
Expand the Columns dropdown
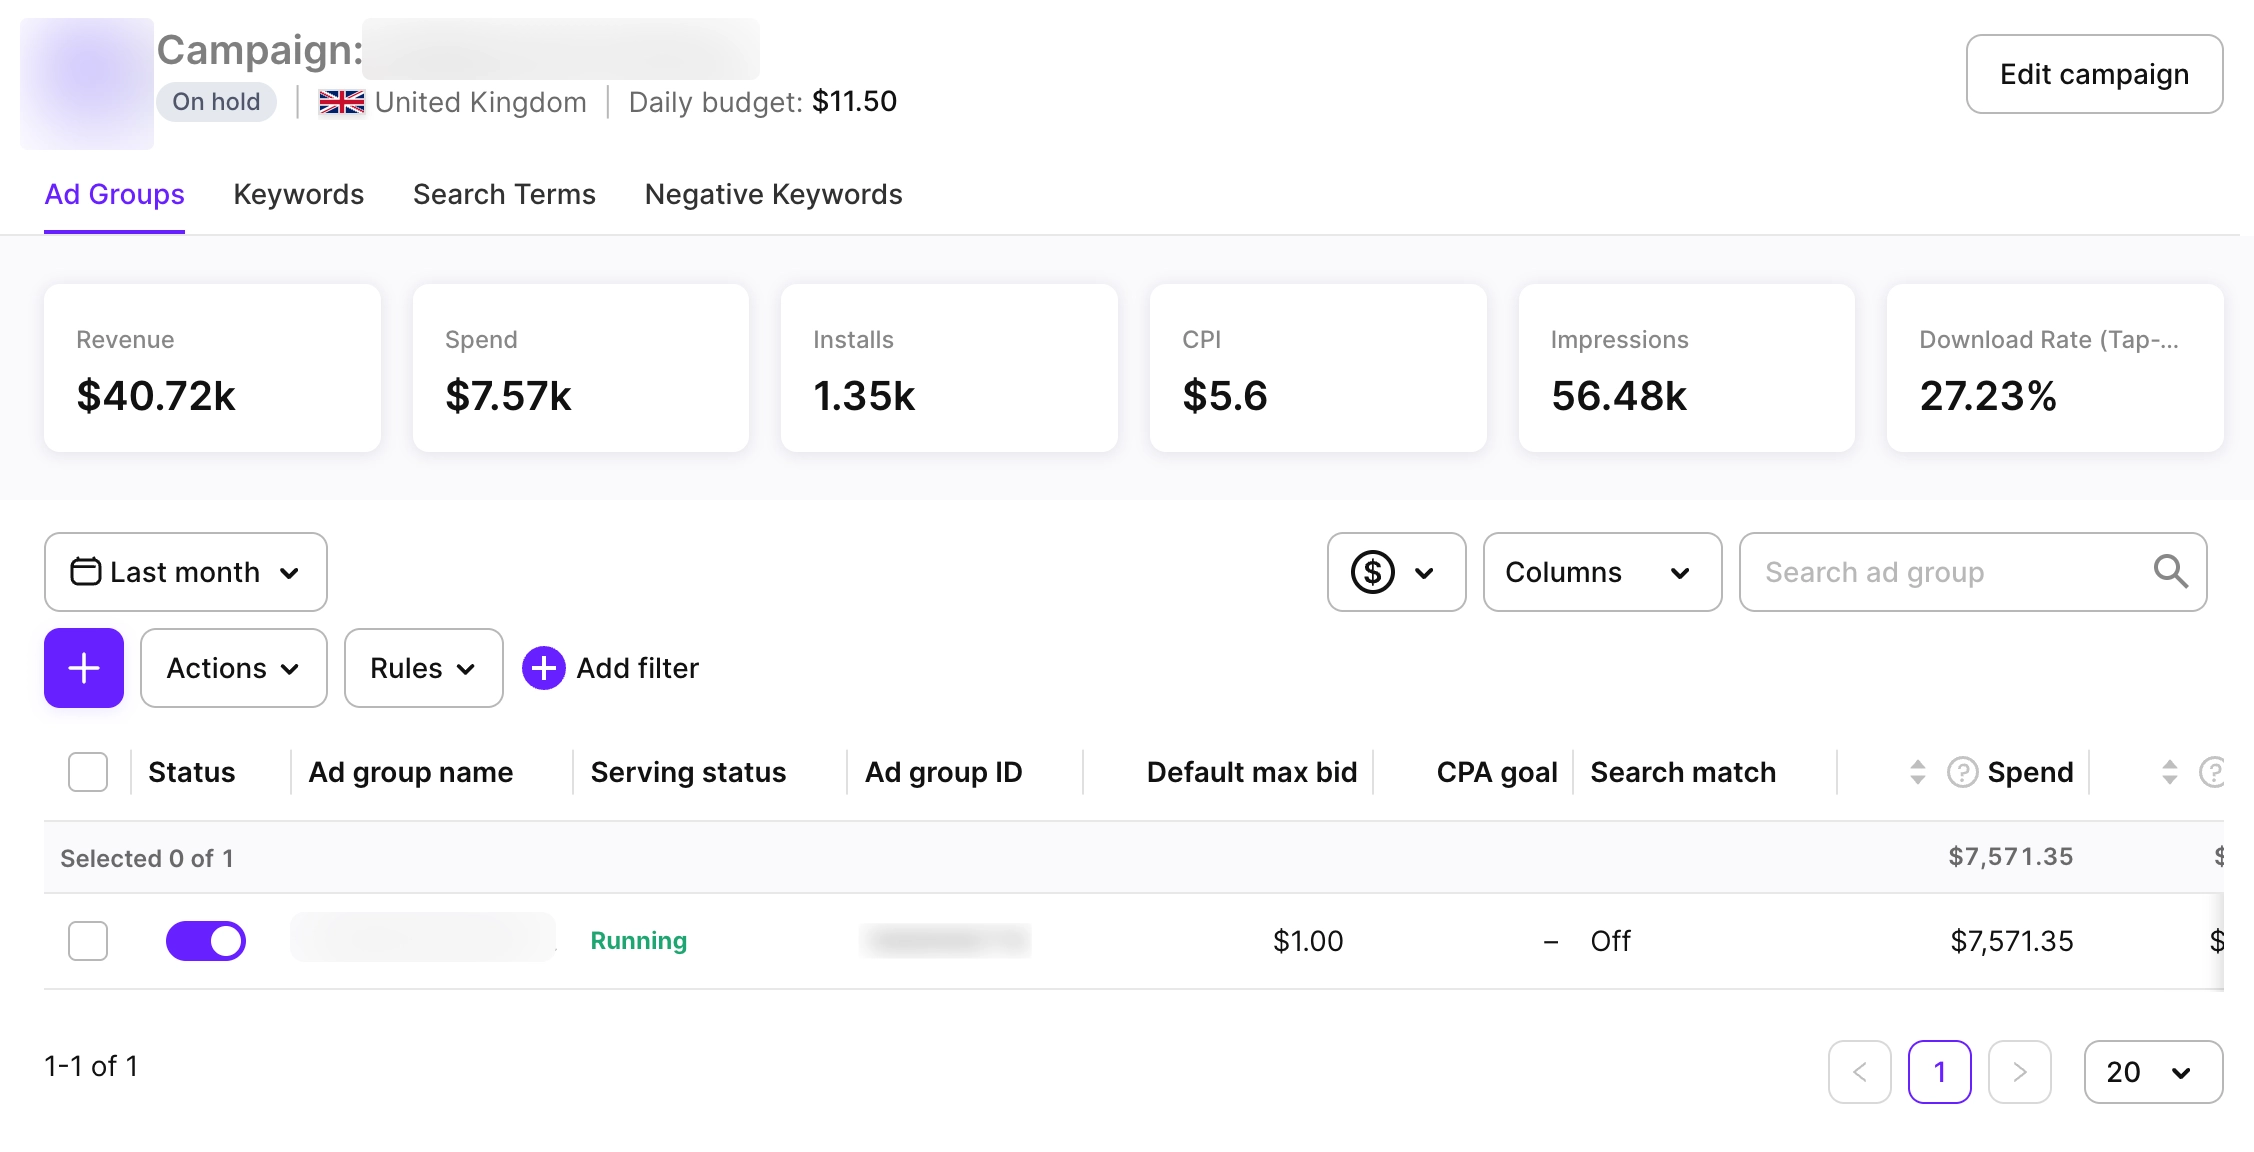[x=1602, y=572]
